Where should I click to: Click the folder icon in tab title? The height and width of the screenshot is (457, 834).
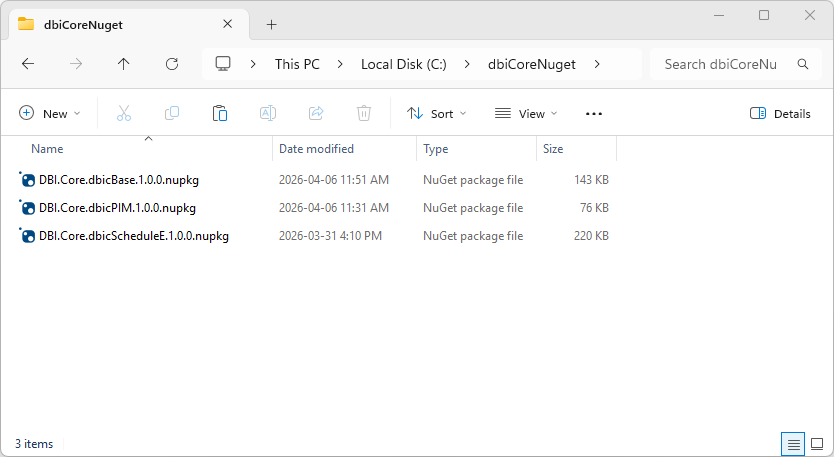click(26, 24)
